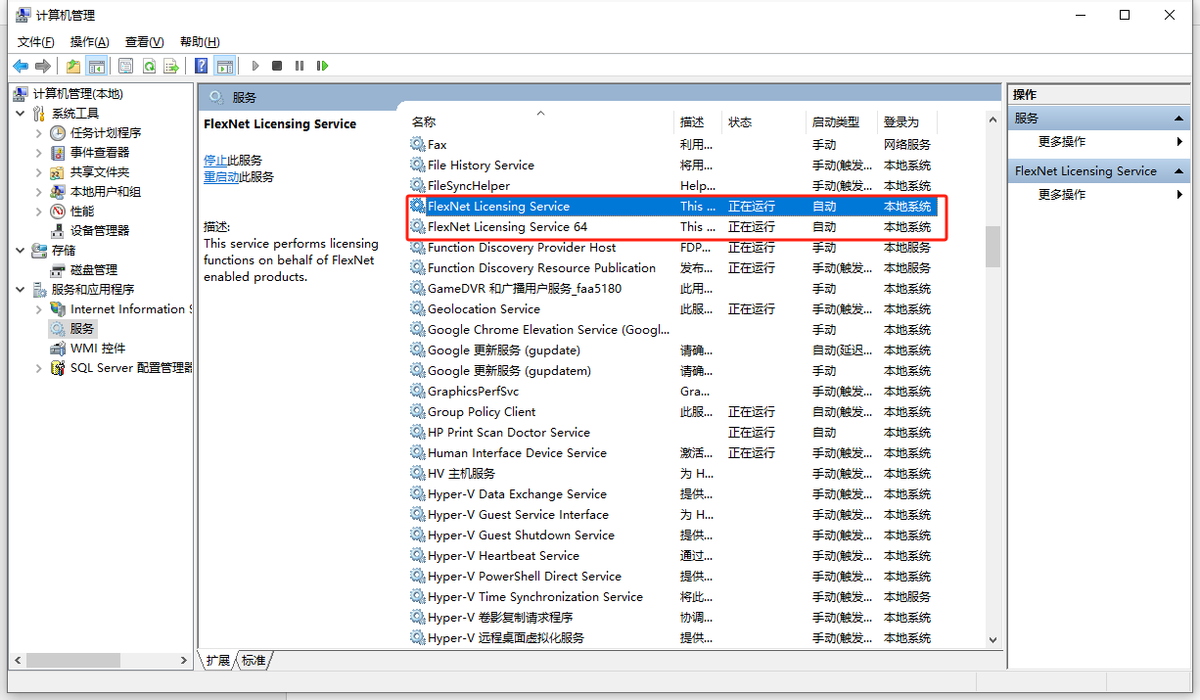Click the Export List toolbar icon
The height and width of the screenshot is (700, 1200).
tap(171, 66)
